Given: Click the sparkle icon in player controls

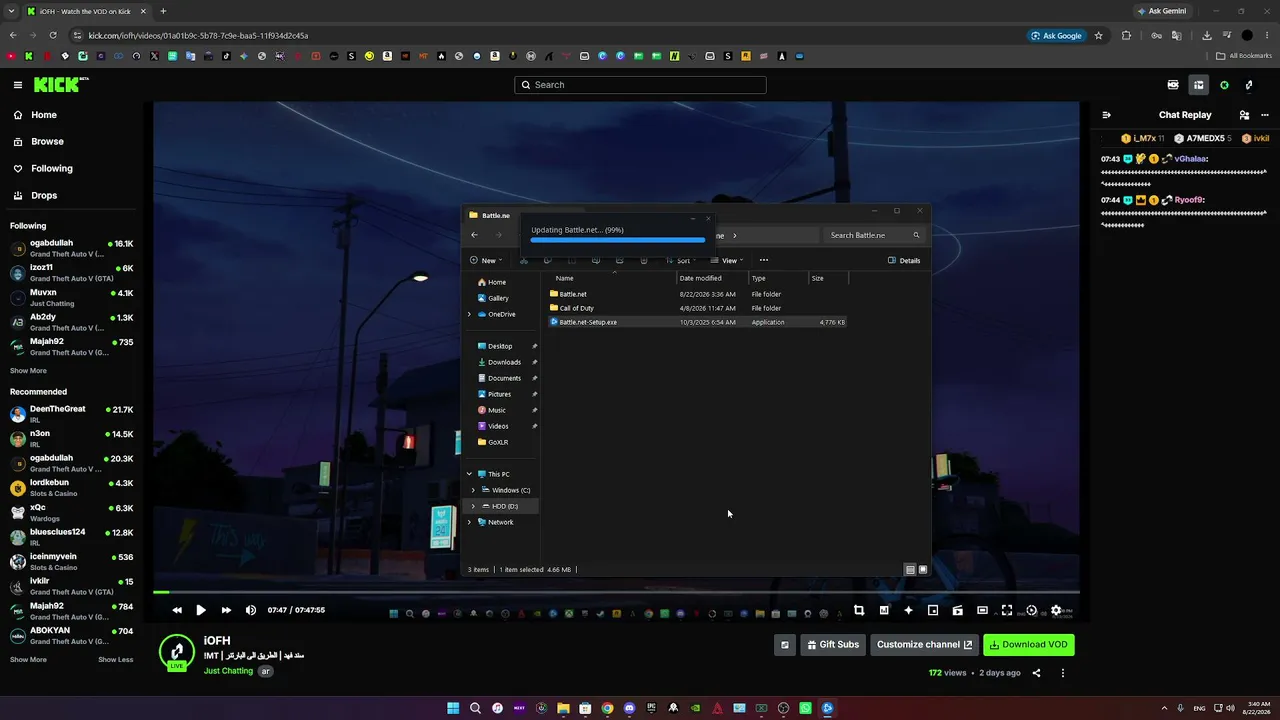Looking at the screenshot, I should click(908, 610).
